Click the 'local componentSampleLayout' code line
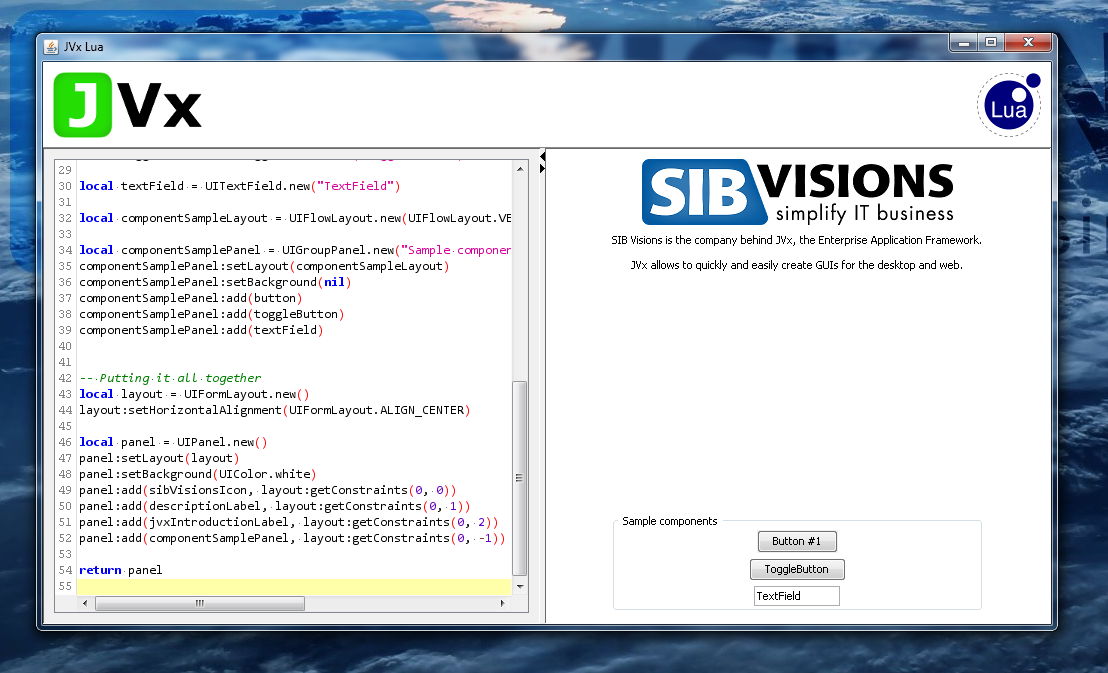The image size is (1108, 673). [295, 218]
